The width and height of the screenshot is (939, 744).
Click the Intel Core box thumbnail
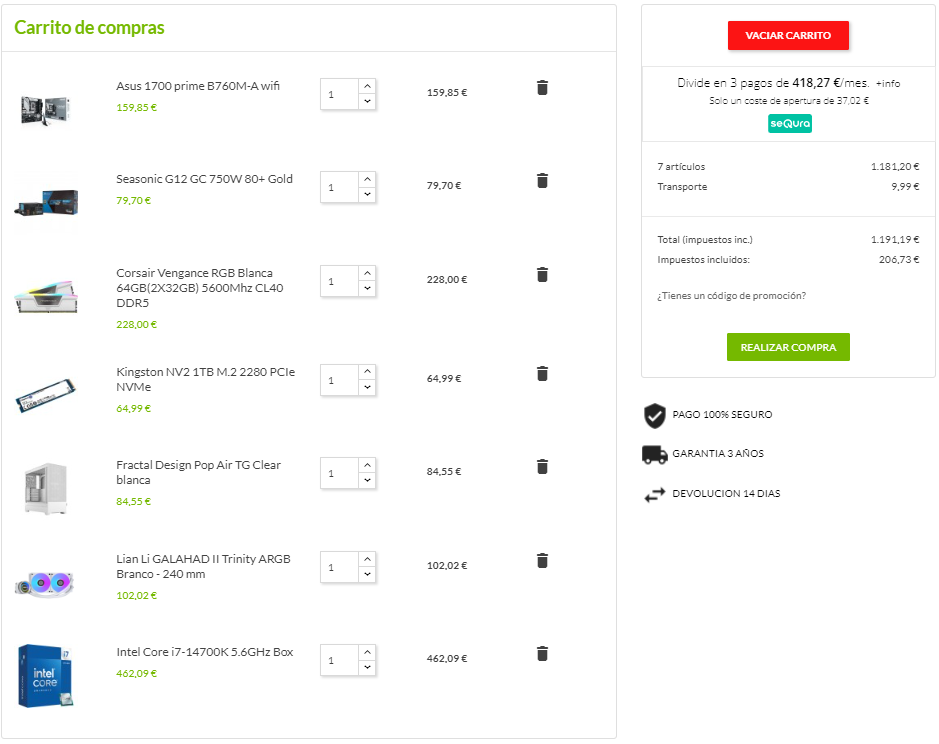click(46, 676)
